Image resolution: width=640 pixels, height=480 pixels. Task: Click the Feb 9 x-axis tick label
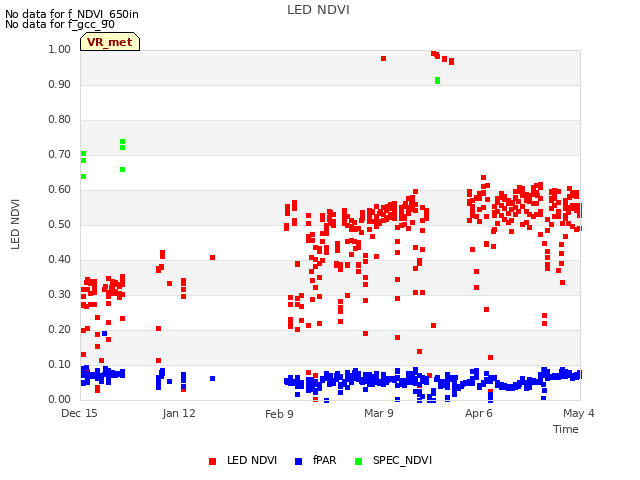tap(279, 414)
